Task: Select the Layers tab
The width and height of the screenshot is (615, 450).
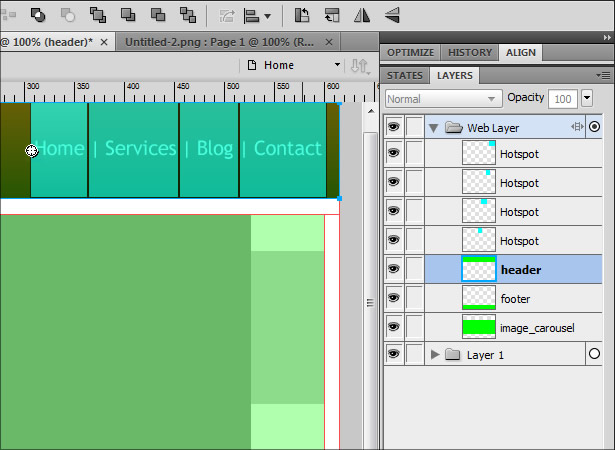Action: pyautogui.click(x=455, y=75)
